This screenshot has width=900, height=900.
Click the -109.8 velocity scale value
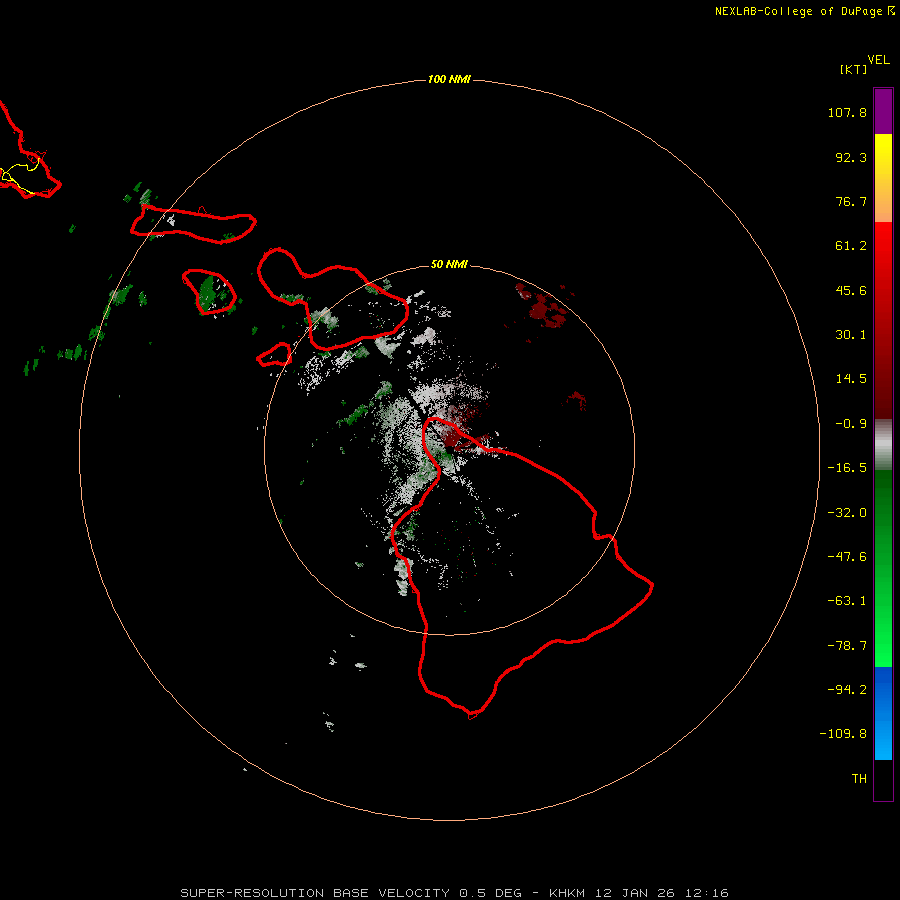[843, 734]
